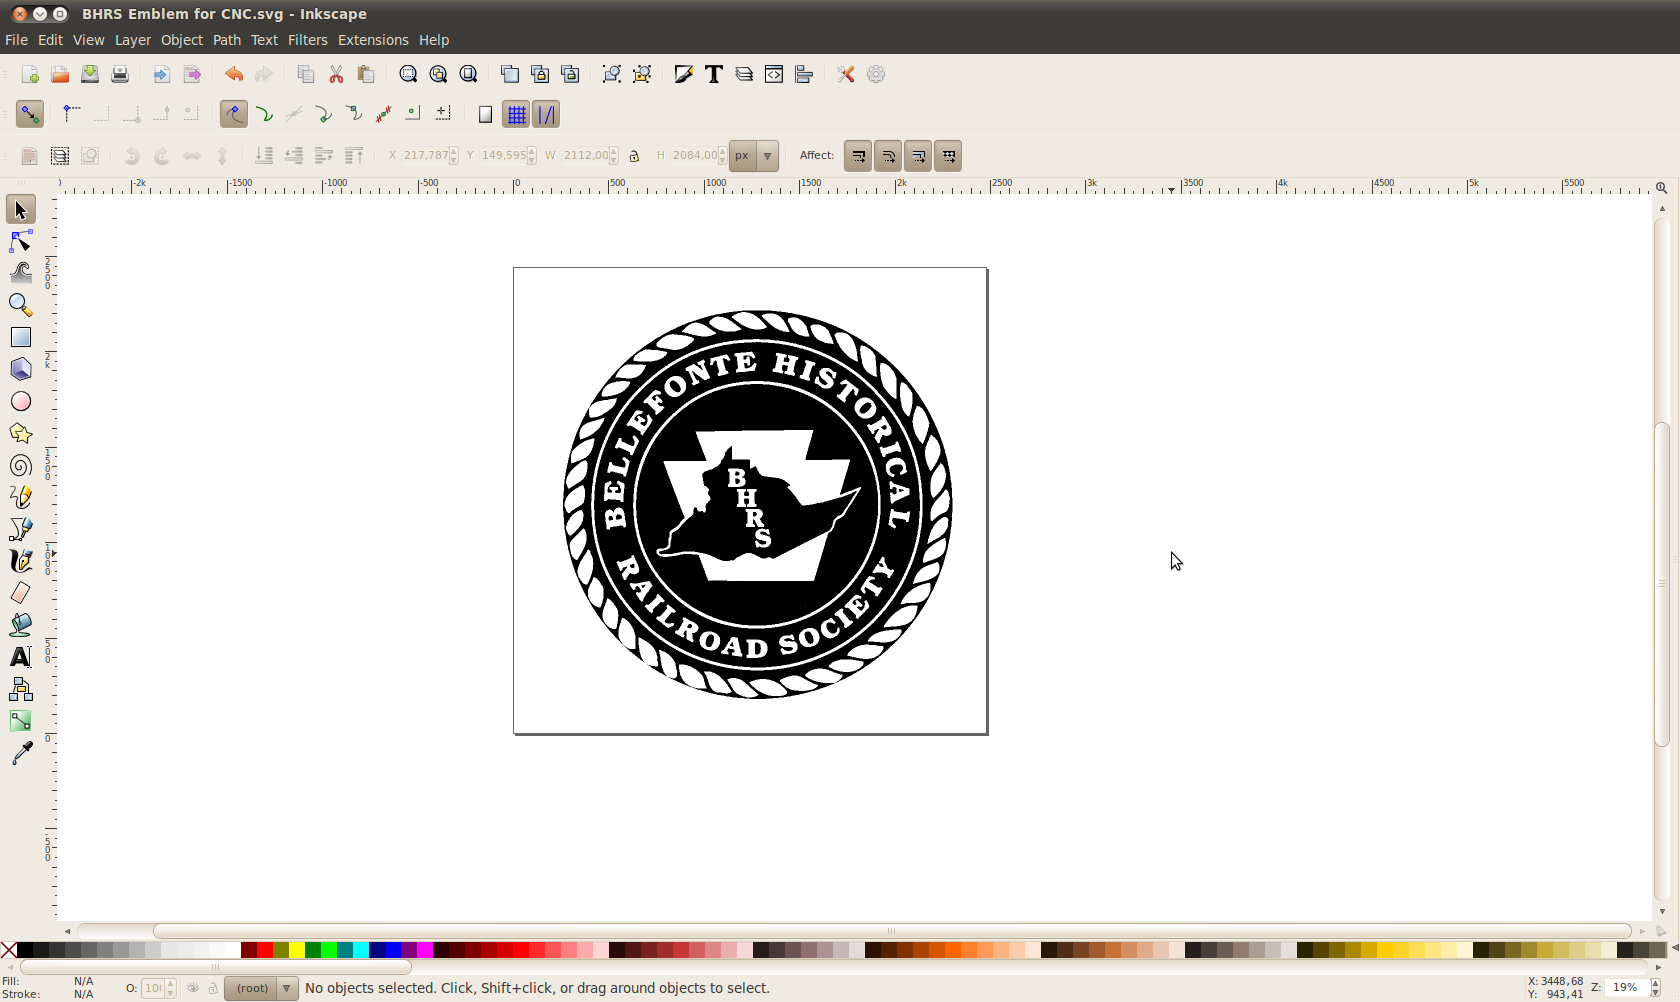Screen dimensions: 1680x1002
Task: Pick the Pencil freehand tool
Action: 21,497
